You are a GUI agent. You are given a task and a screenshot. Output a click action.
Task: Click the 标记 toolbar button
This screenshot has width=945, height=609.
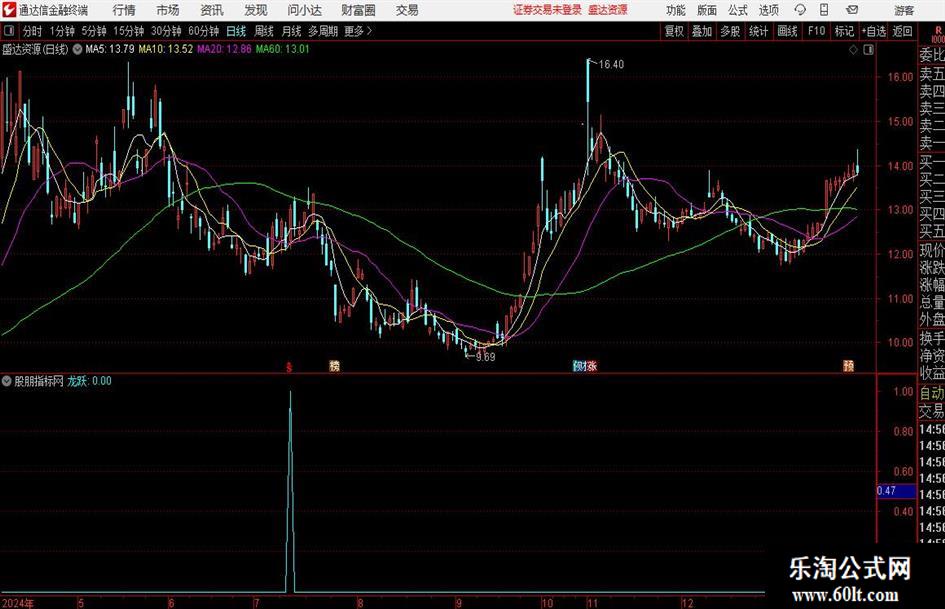844,31
